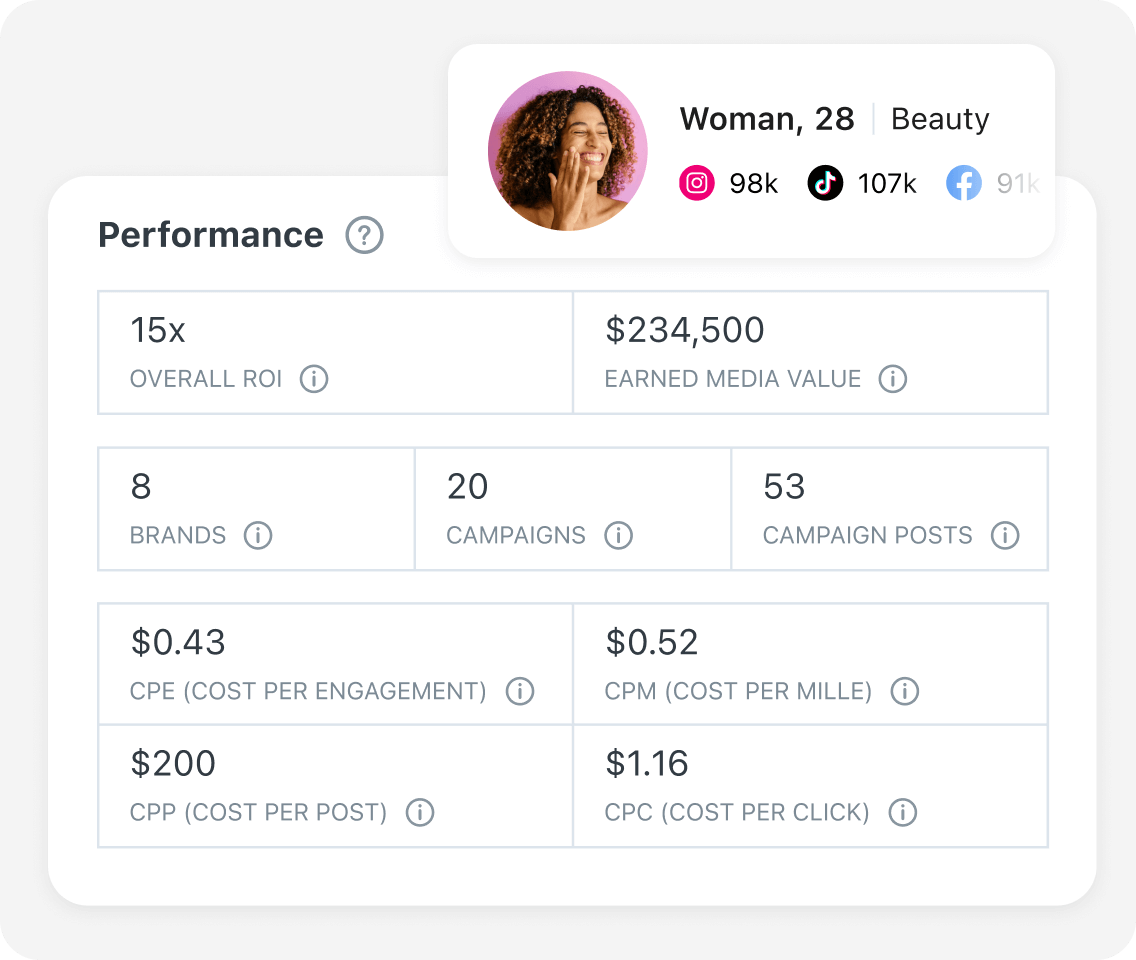The height and width of the screenshot is (960, 1136).
Task: Open the Earned Media Value info icon
Action: [892, 379]
